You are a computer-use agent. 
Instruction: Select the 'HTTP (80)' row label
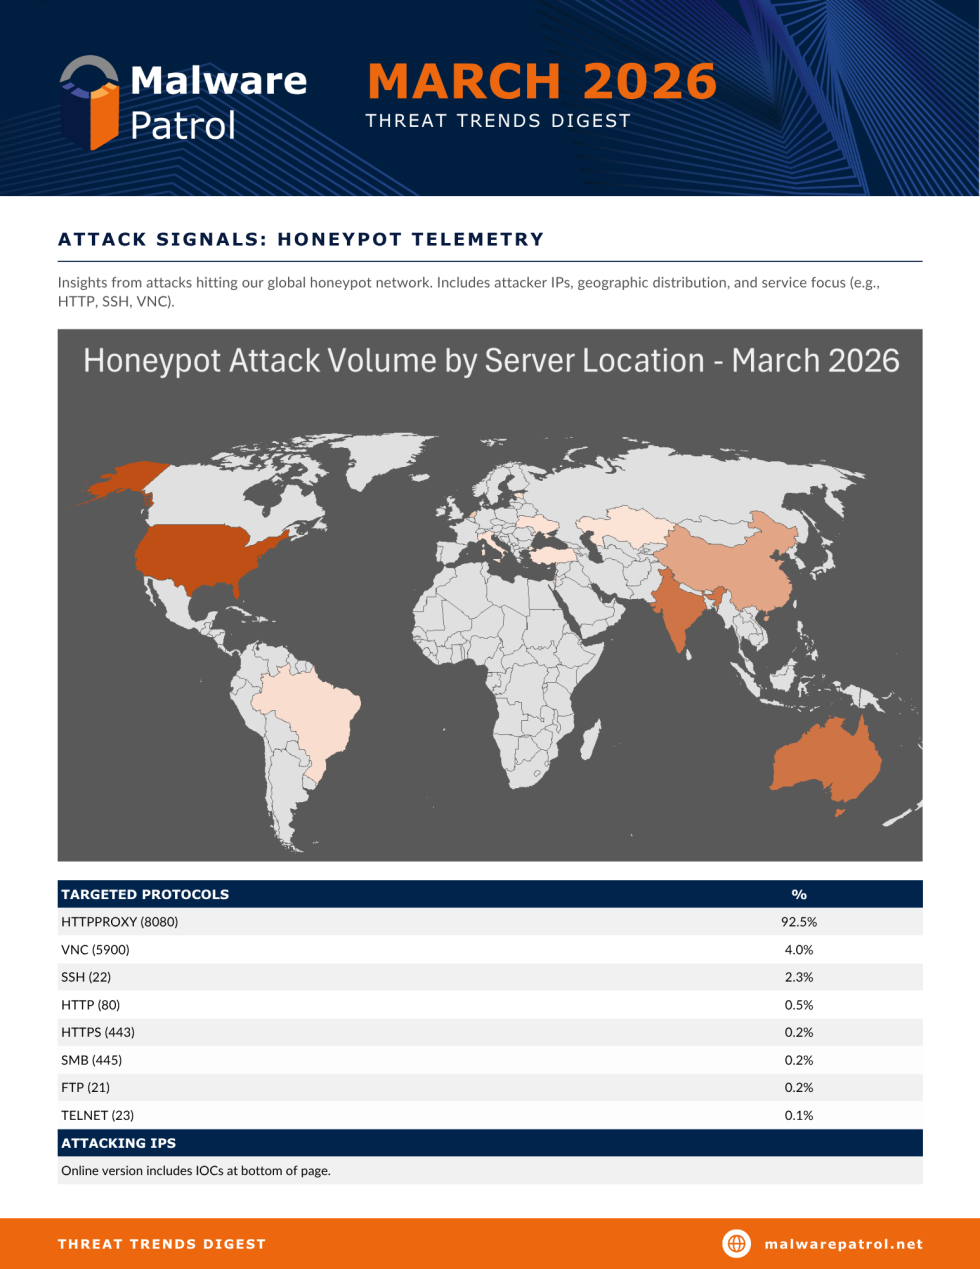(90, 1004)
